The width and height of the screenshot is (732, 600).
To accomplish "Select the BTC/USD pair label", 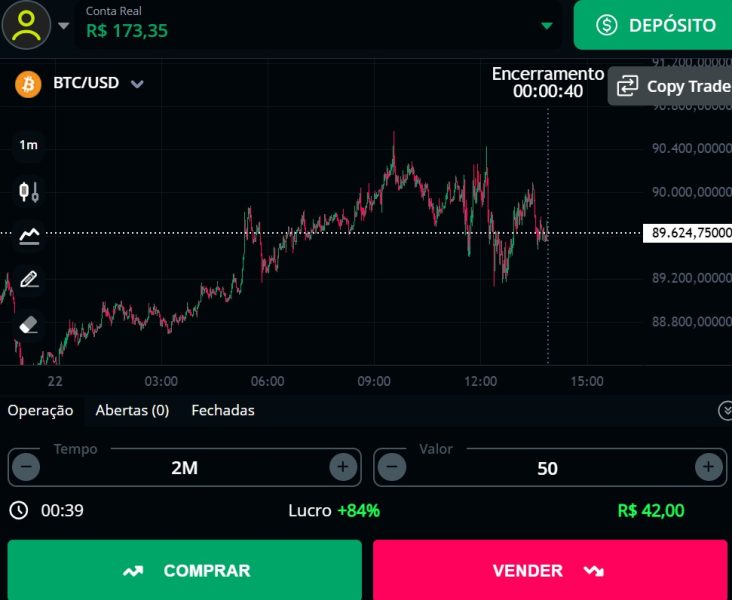I will (86, 83).
